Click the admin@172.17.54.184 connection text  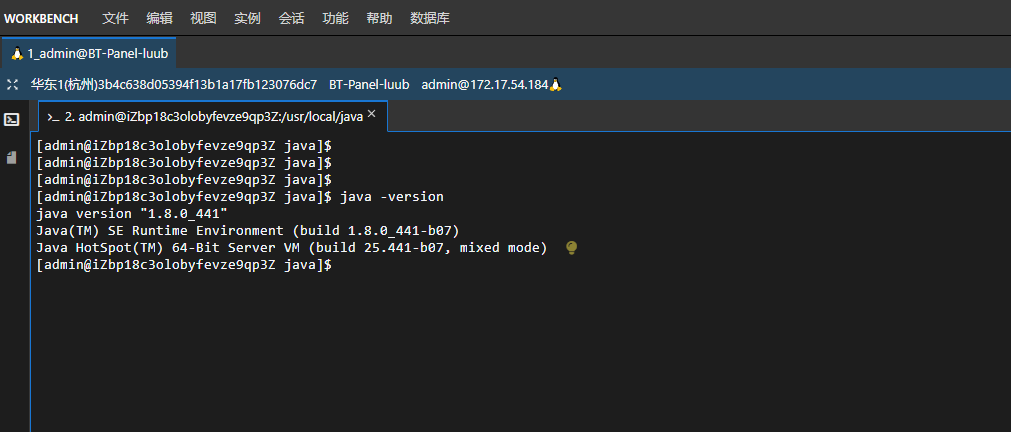(x=484, y=84)
